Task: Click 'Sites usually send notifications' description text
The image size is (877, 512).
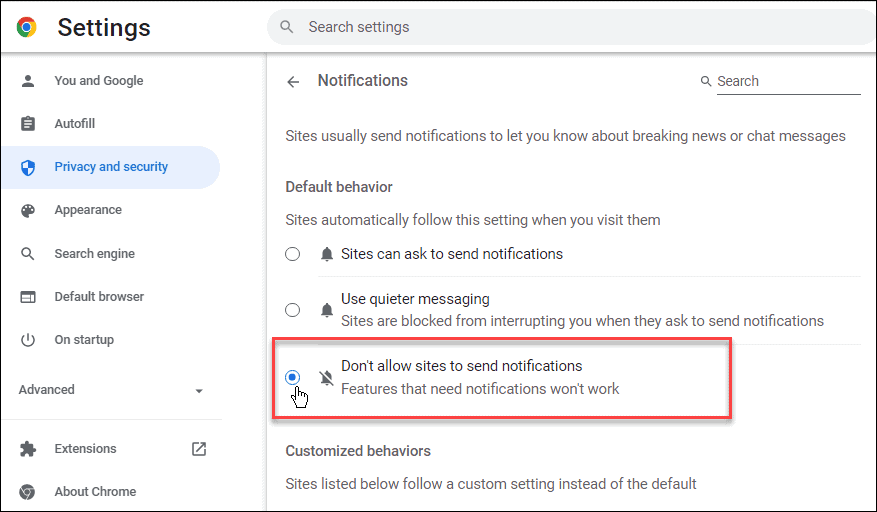Action: [565, 136]
